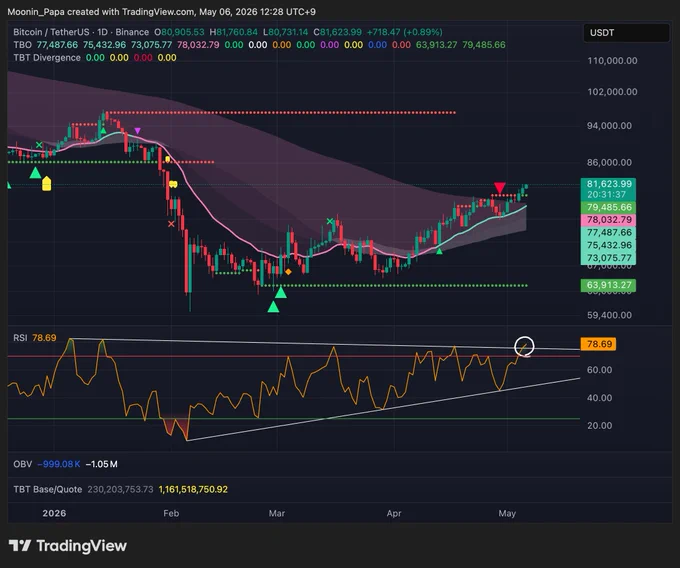Click the May label on time axis
This screenshot has width=680, height=568.
coord(507,513)
